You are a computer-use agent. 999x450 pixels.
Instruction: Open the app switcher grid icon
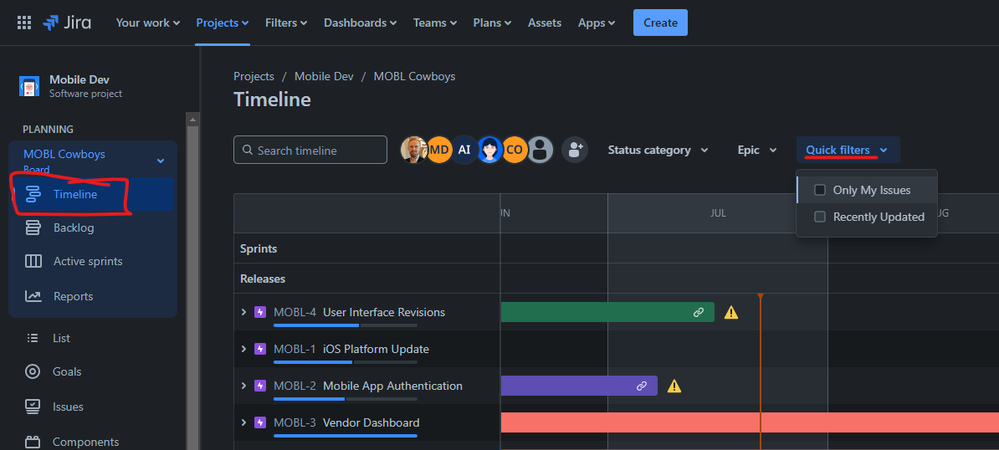coord(24,23)
